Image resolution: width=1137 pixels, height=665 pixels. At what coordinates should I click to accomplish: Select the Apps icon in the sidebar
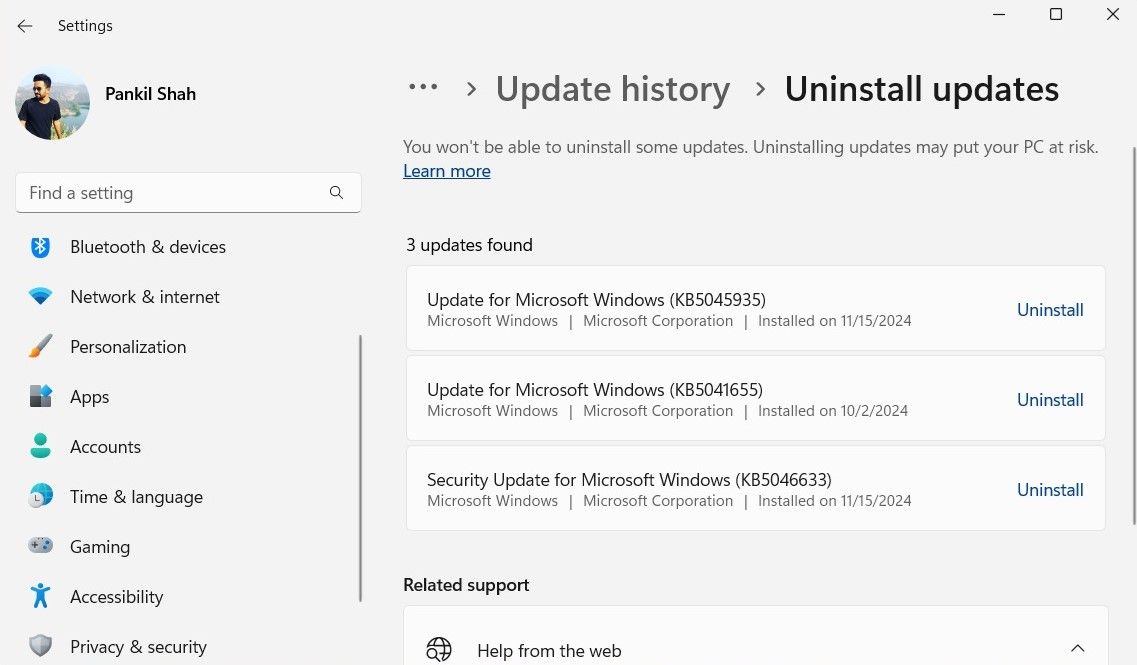point(40,397)
